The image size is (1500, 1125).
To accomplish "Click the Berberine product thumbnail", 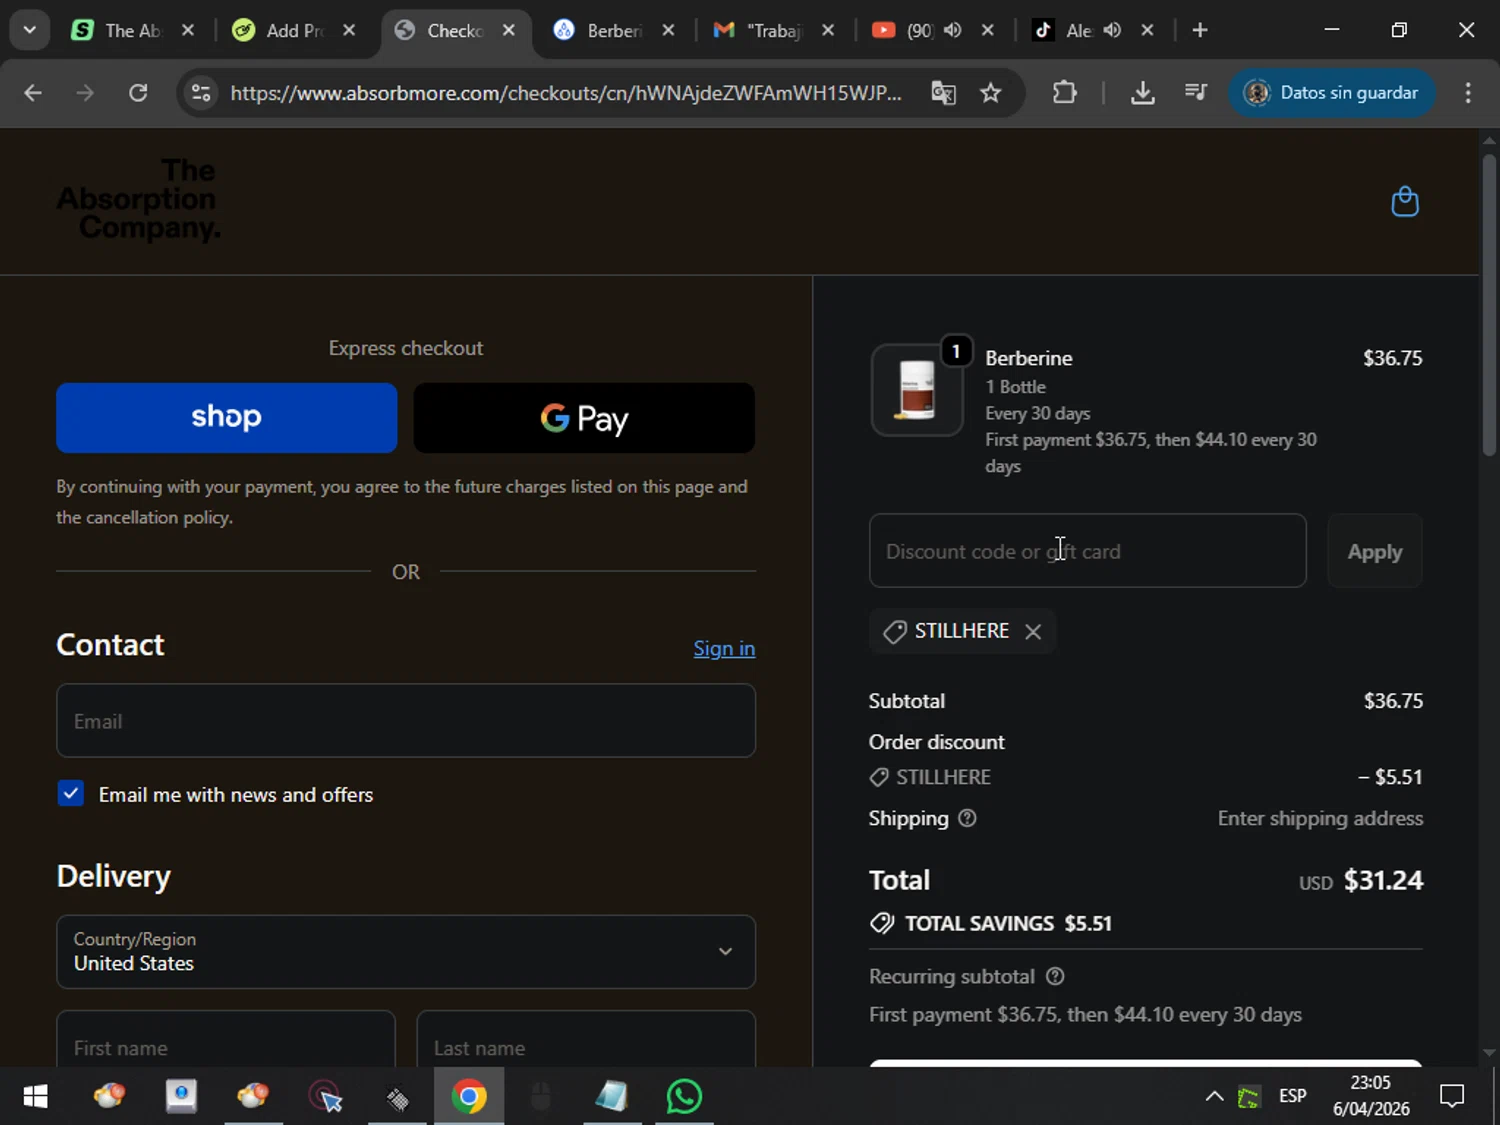I will [x=917, y=390].
